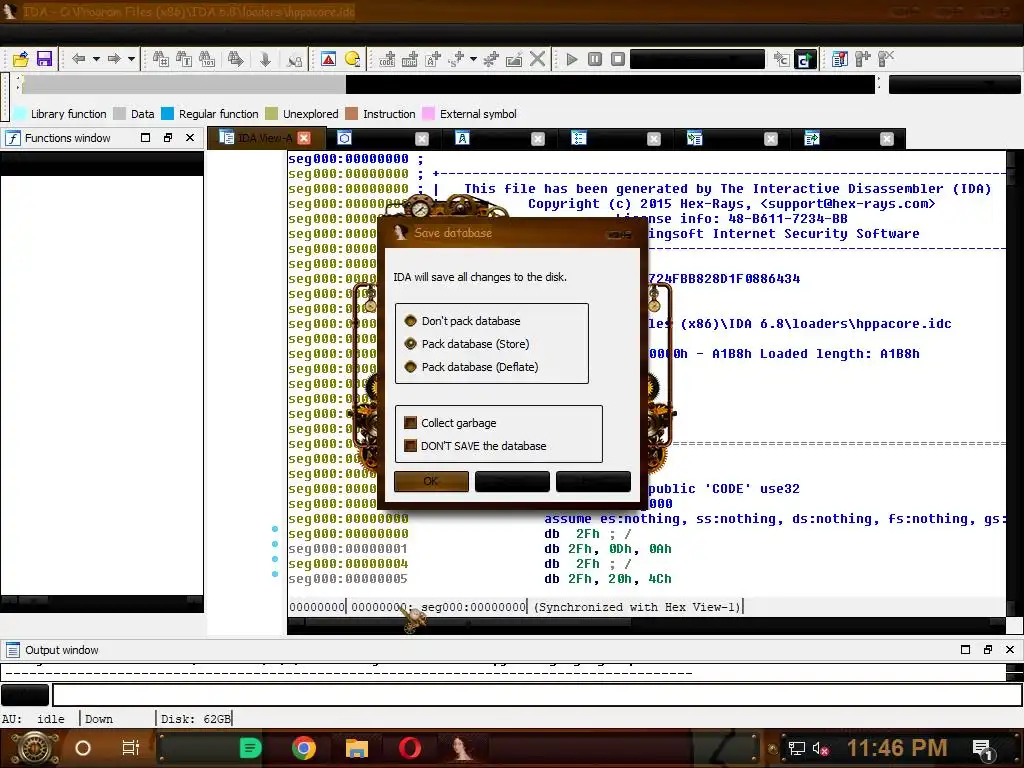Open Opera browser from the taskbar
1024x768 pixels.
point(409,748)
